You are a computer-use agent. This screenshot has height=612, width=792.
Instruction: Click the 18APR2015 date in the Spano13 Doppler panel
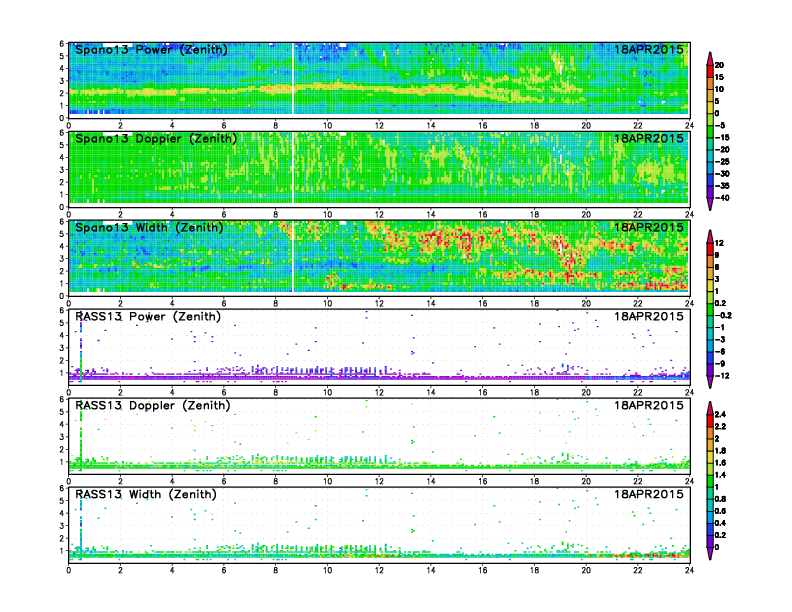(x=649, y=138)
